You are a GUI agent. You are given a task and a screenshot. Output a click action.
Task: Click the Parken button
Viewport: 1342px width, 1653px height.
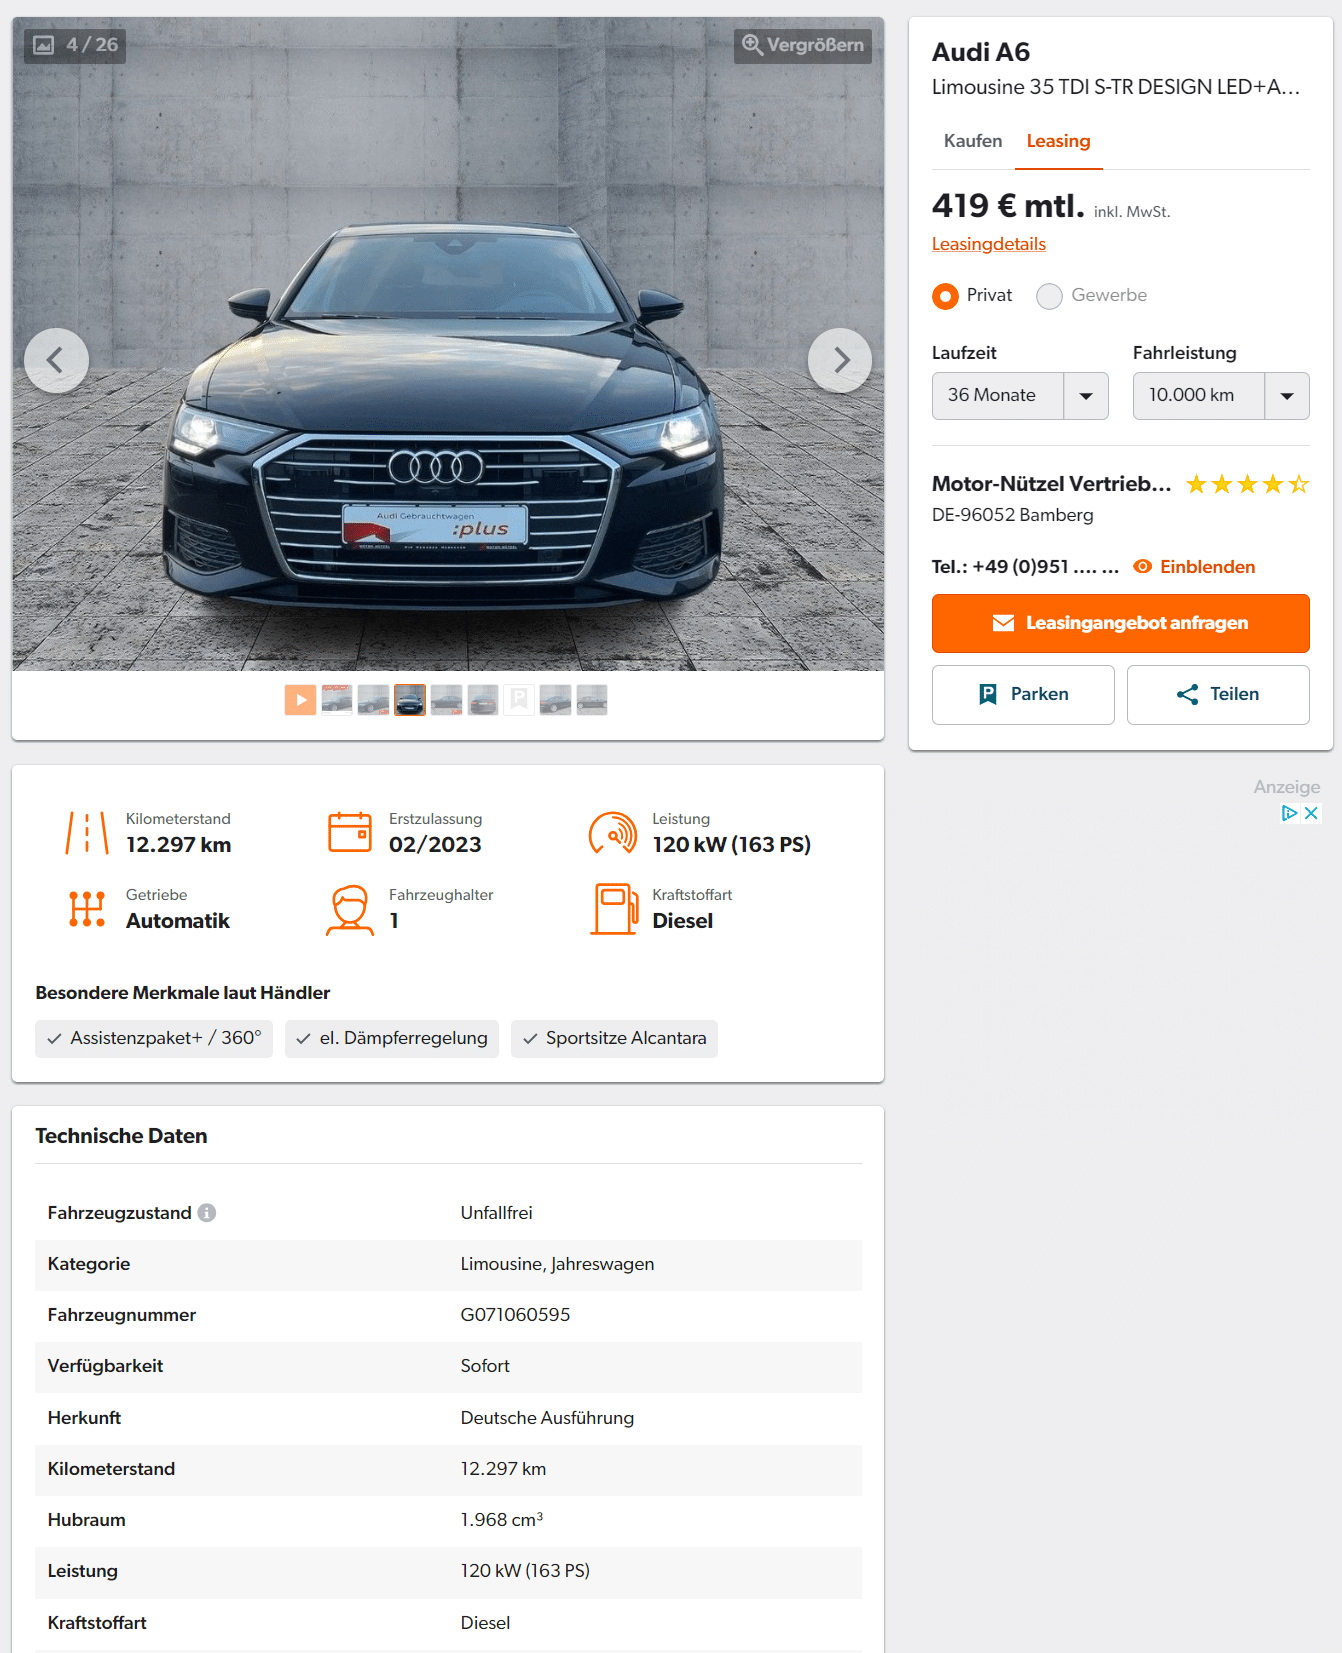[1023, 695]
